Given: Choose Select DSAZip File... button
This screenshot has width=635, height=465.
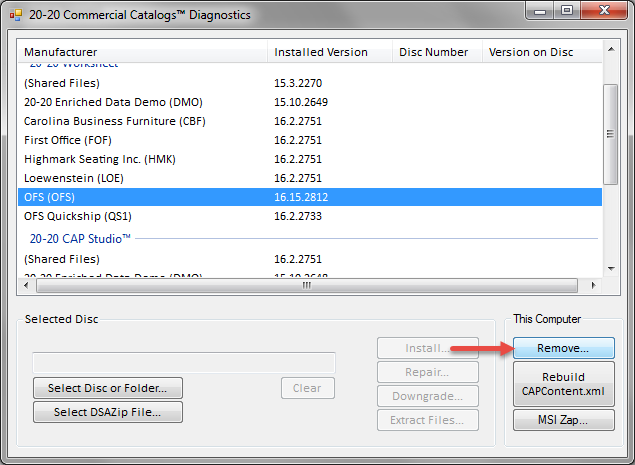Looking at the screenshot, I should click(x=108, y=412).
